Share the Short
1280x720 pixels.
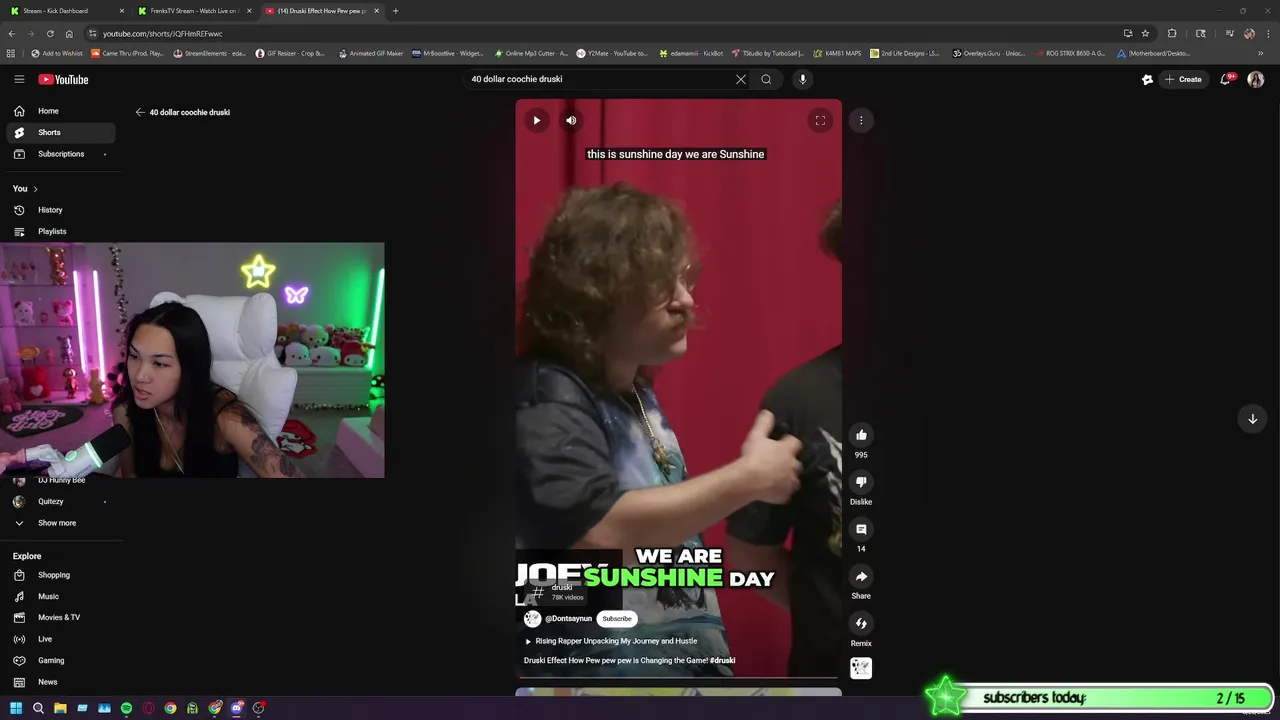861,576
